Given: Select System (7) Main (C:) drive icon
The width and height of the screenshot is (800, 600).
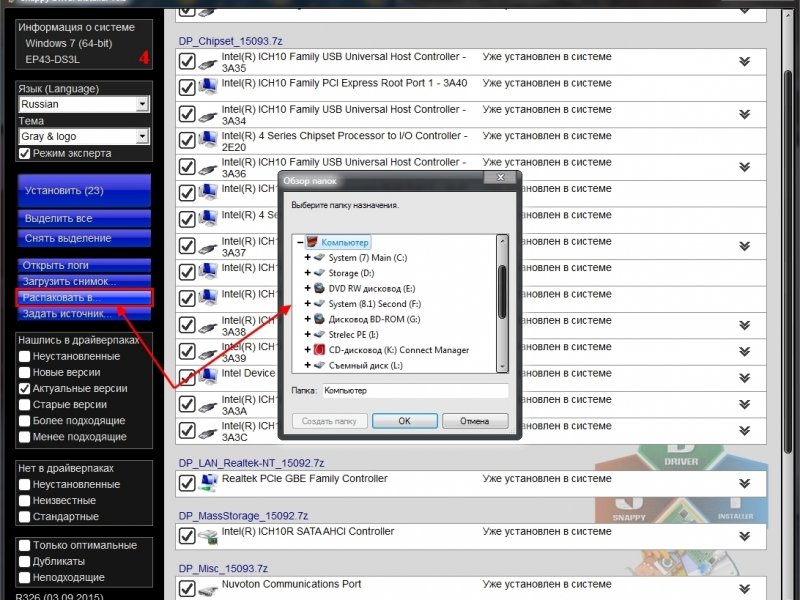Looking at the screenshot, I should coord(320,257).
